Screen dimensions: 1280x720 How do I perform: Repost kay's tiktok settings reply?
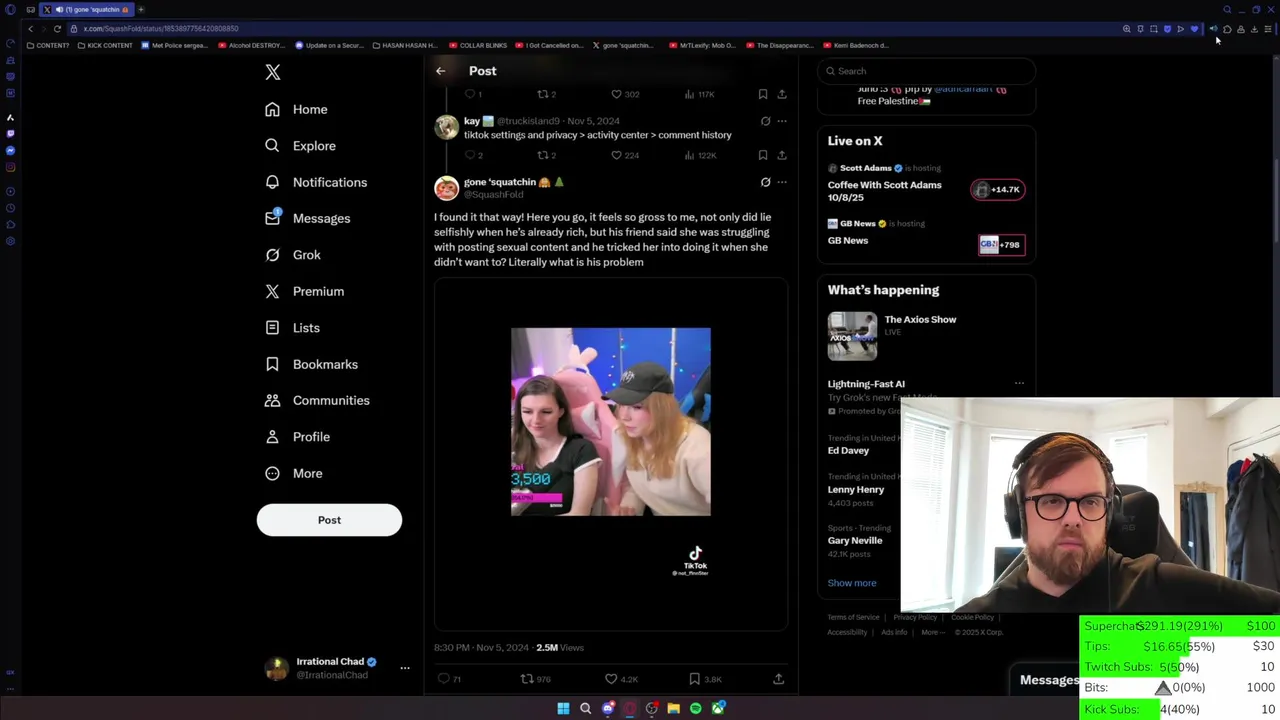(x=547, y=155)
